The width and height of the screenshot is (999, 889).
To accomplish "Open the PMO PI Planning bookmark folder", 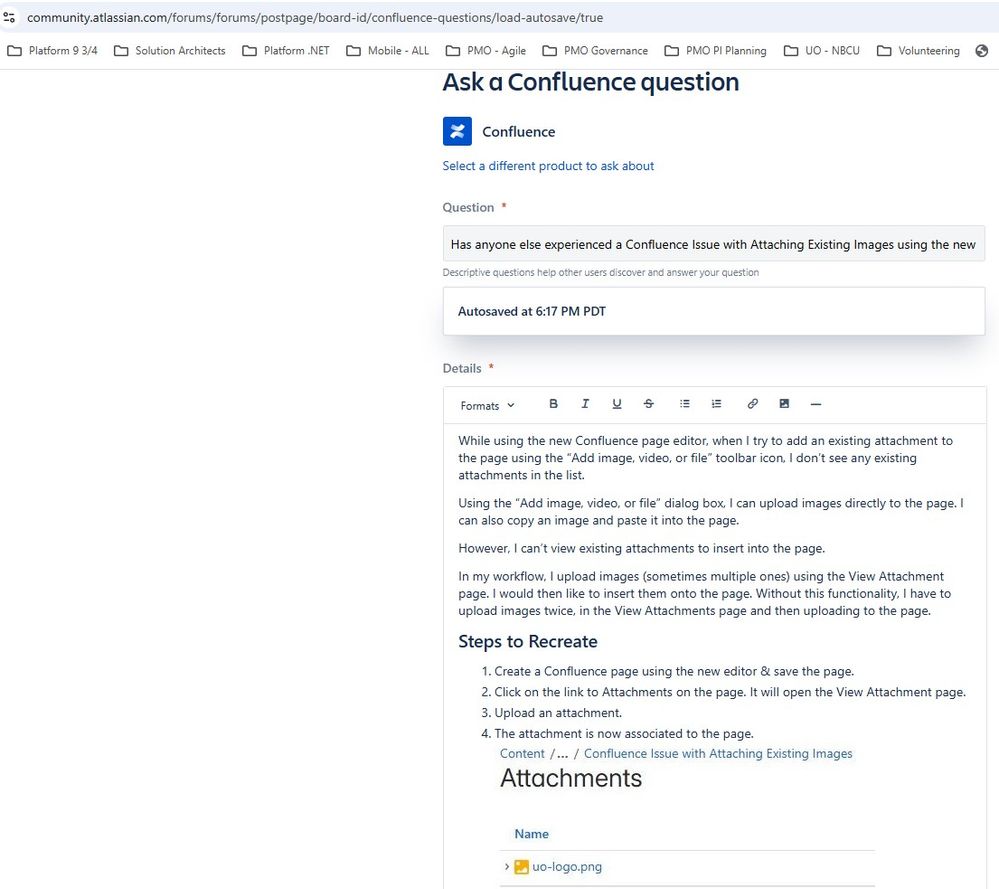I will [715, 51].
